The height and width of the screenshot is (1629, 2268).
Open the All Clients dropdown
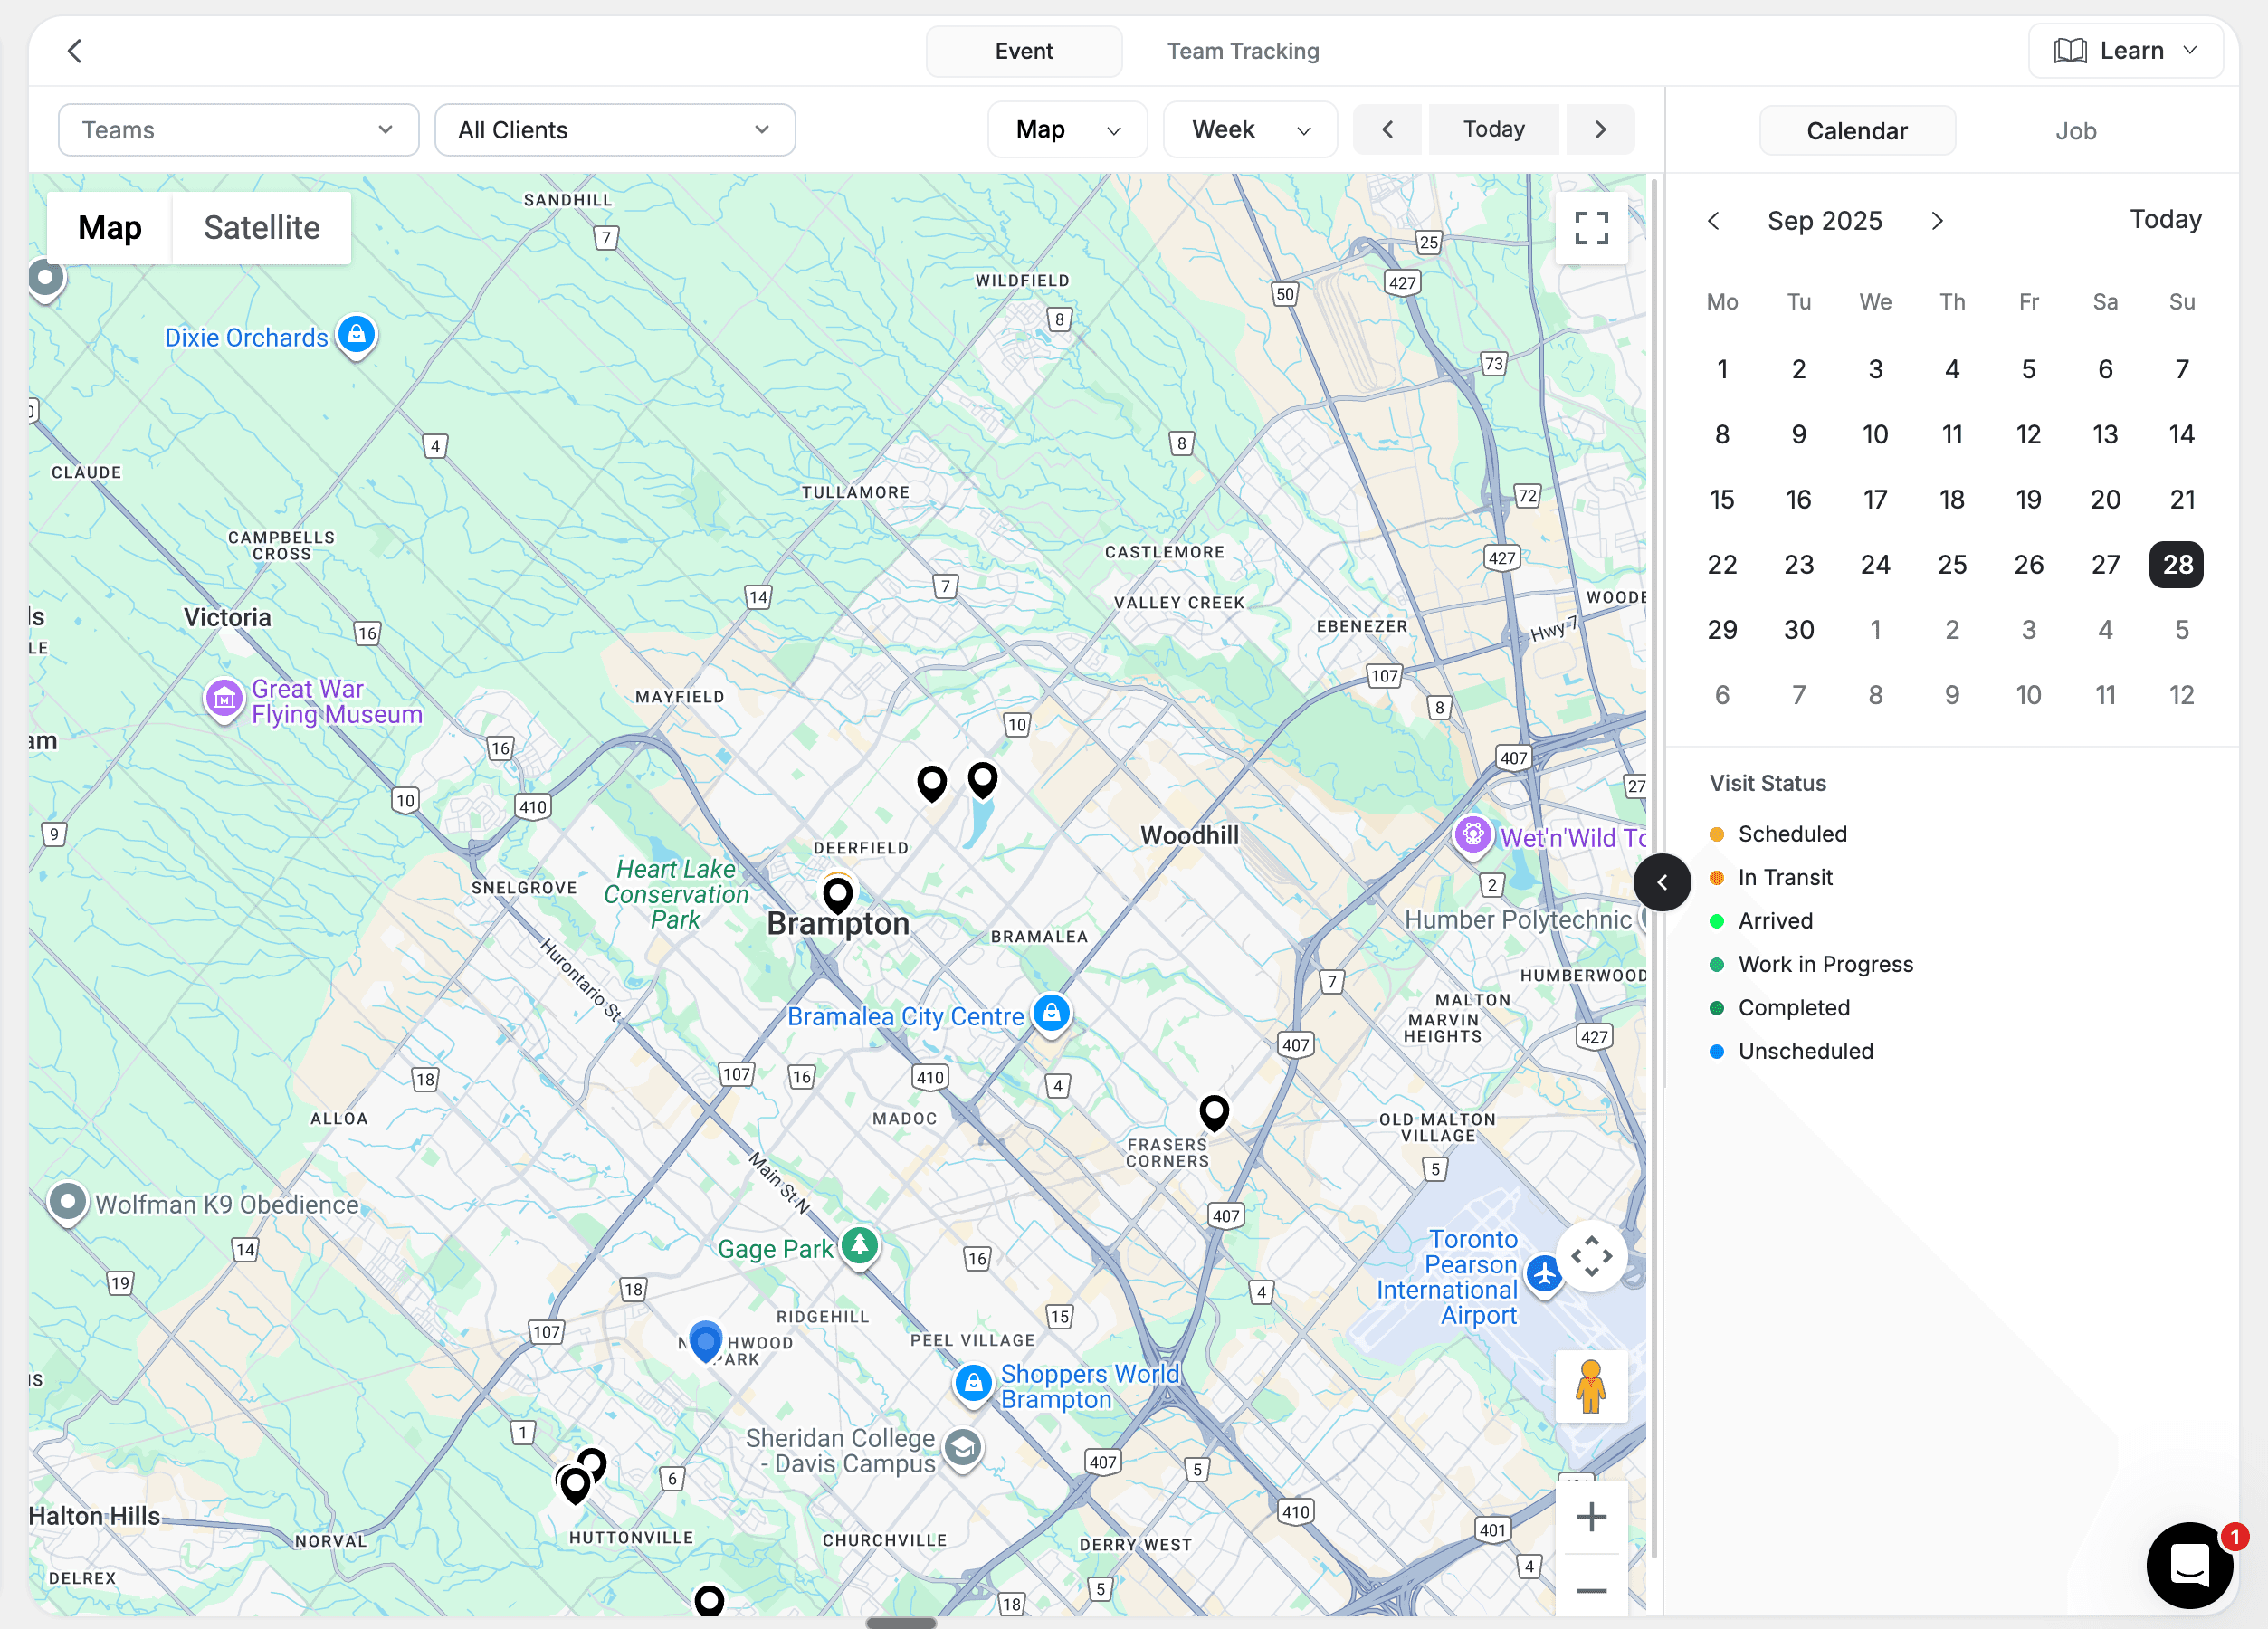pyautogui.click(x=614, y=129)
